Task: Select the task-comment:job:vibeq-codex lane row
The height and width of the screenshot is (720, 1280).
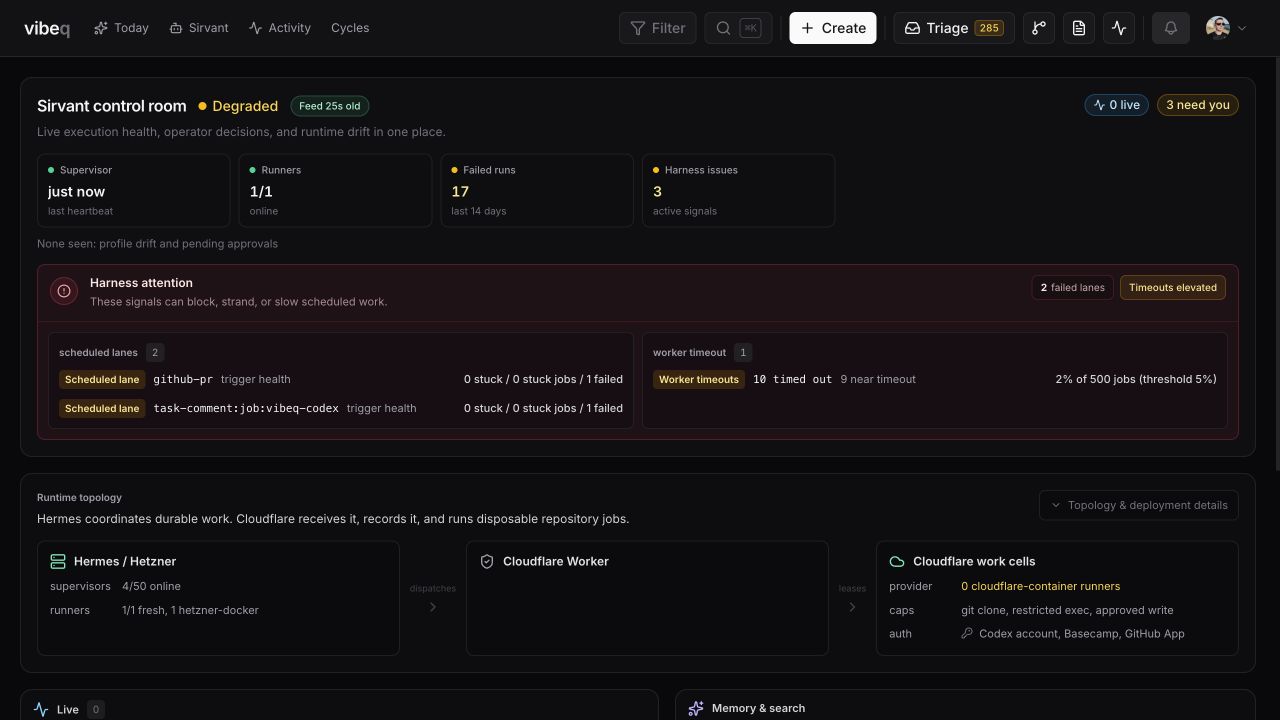Action: [x=341, y=408]
